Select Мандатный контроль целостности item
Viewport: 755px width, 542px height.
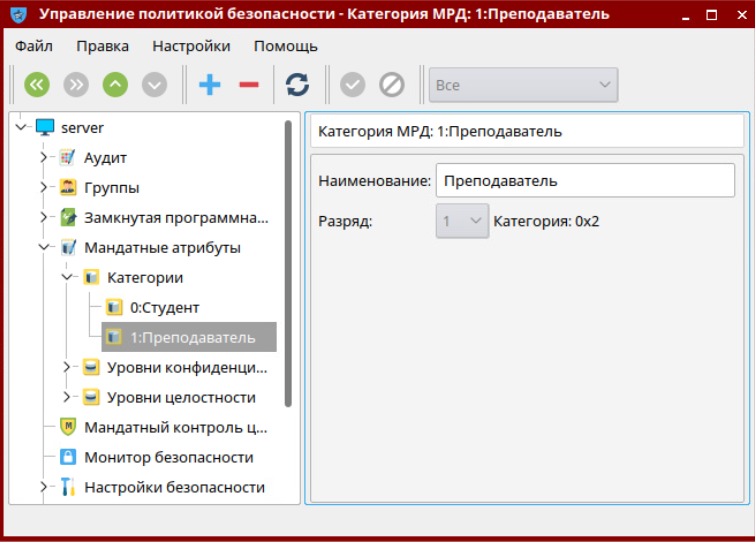click(x=176, y=427)
